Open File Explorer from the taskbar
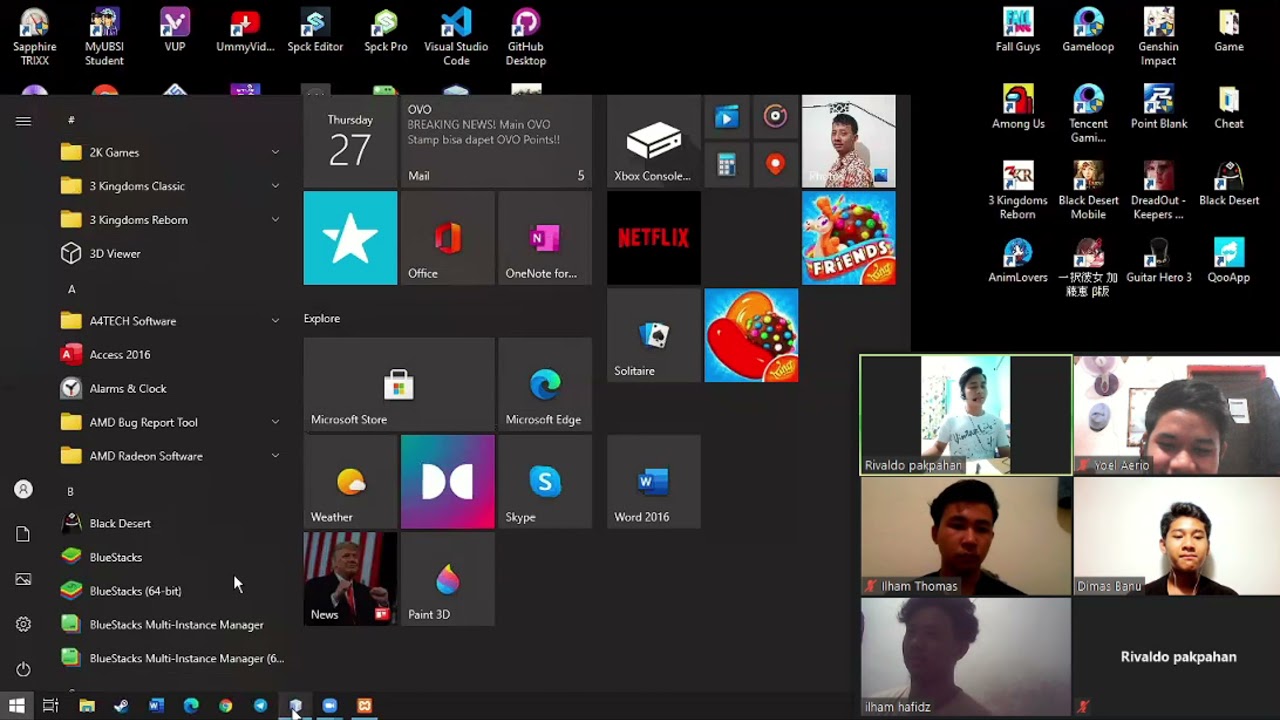 (87, 706)
